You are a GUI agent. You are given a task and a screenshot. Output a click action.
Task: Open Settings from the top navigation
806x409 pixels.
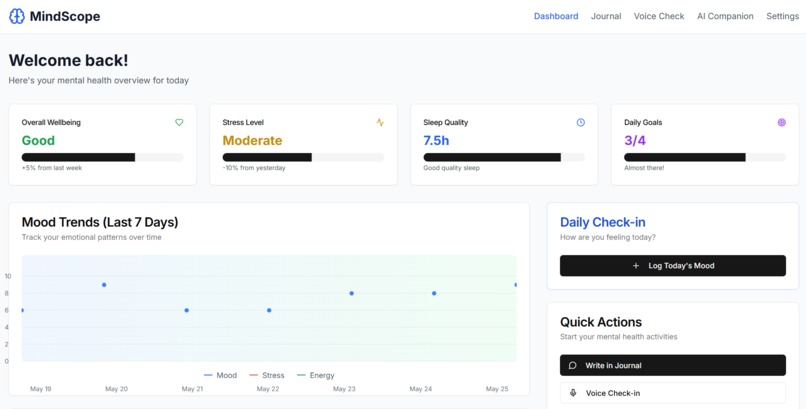coord(782,16)
